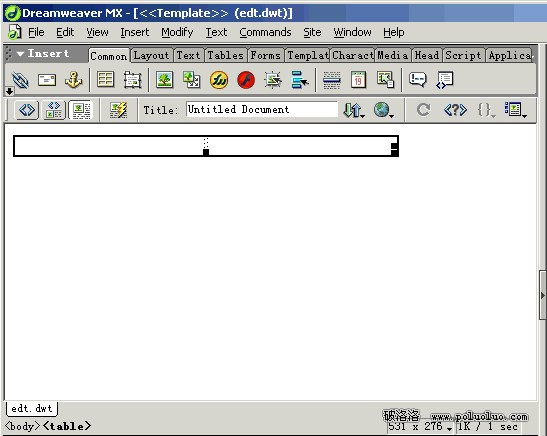Add a comment with the speech bubble icon
This screenshot has height=436, width=547.
(418, 80)
